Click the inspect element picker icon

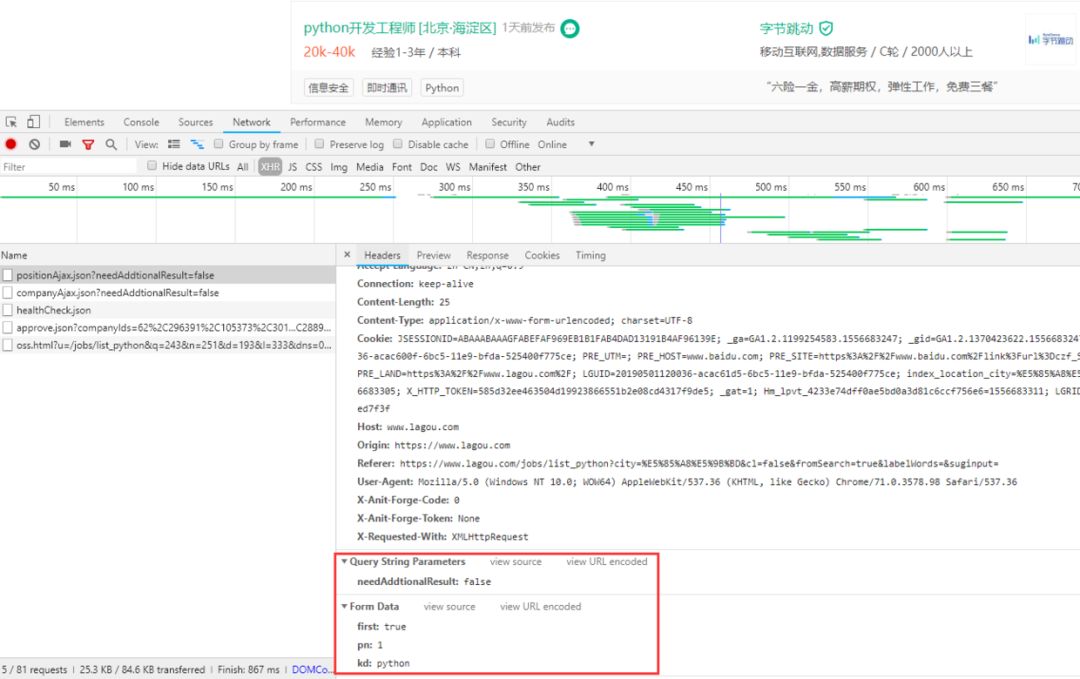11,122
